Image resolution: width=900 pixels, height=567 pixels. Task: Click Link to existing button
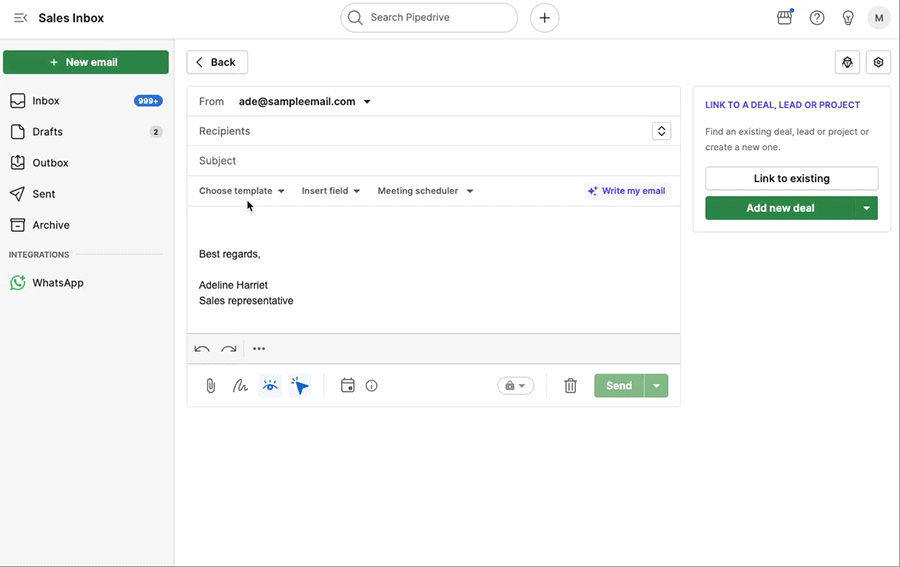[792, 178]
